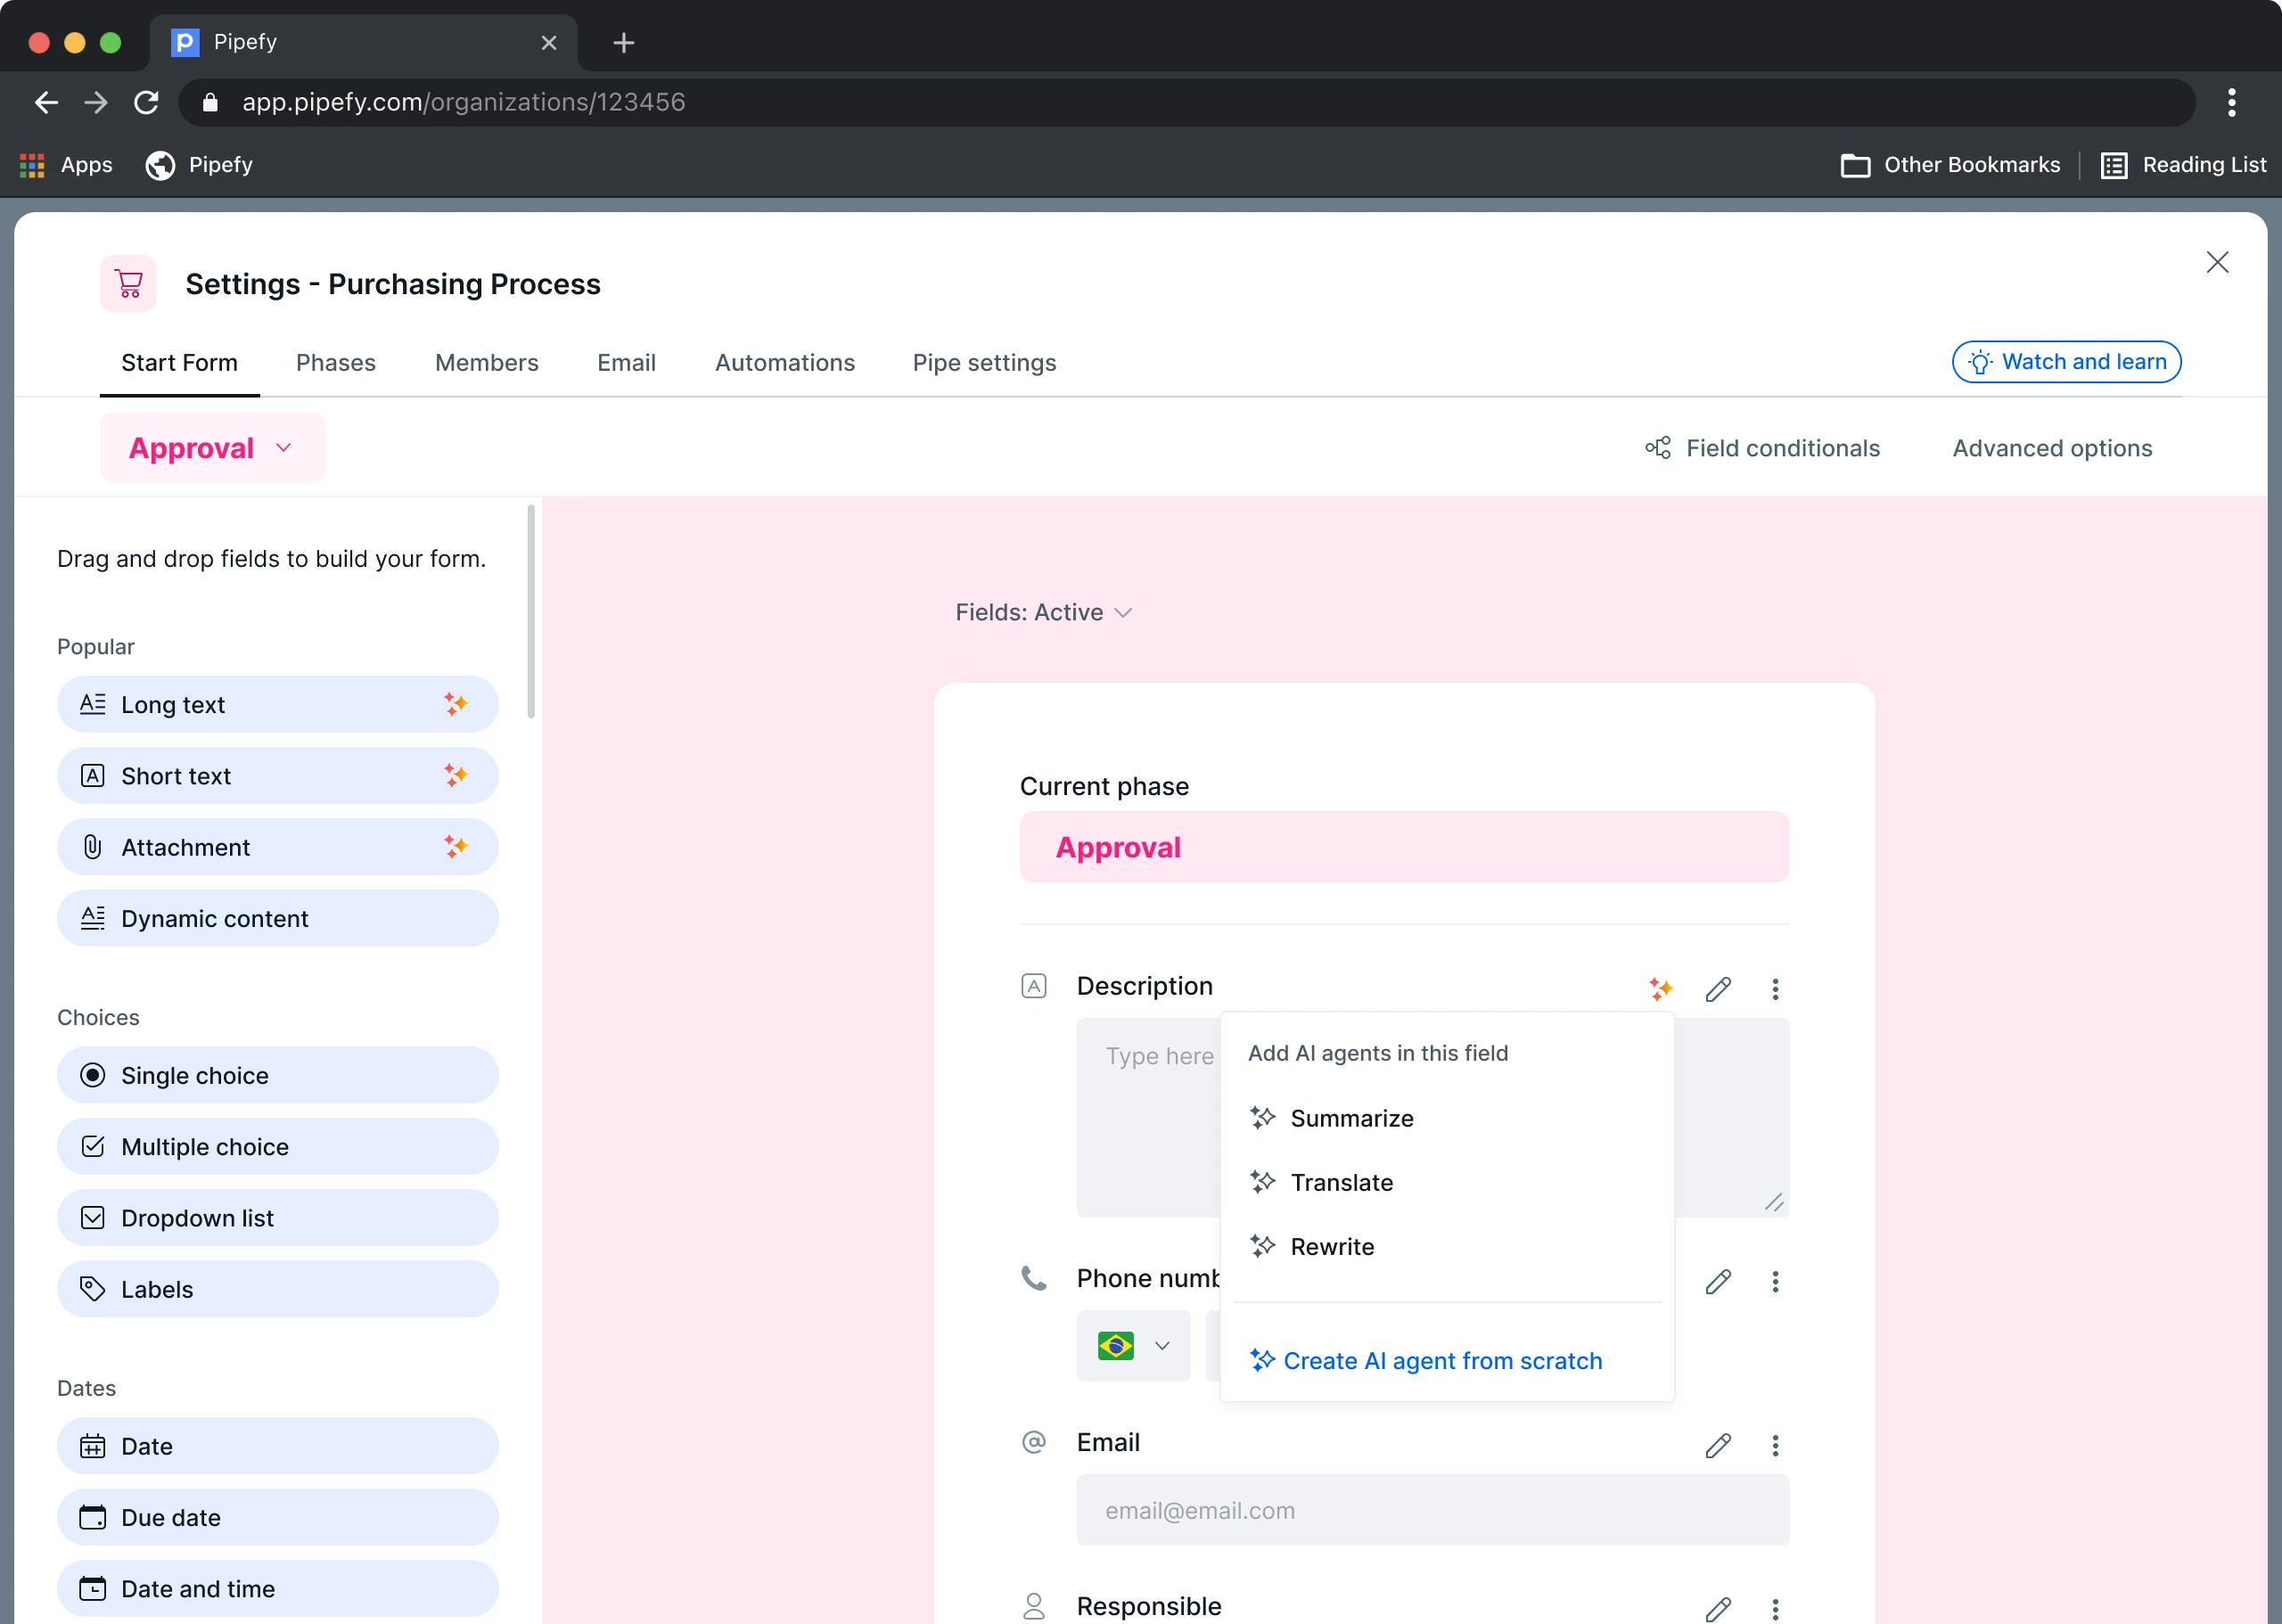Image resolution: width=2282 pixels, height=1624 pixels.
Task: Click the shopping cart pipe icon
Action: pos(128,284)
